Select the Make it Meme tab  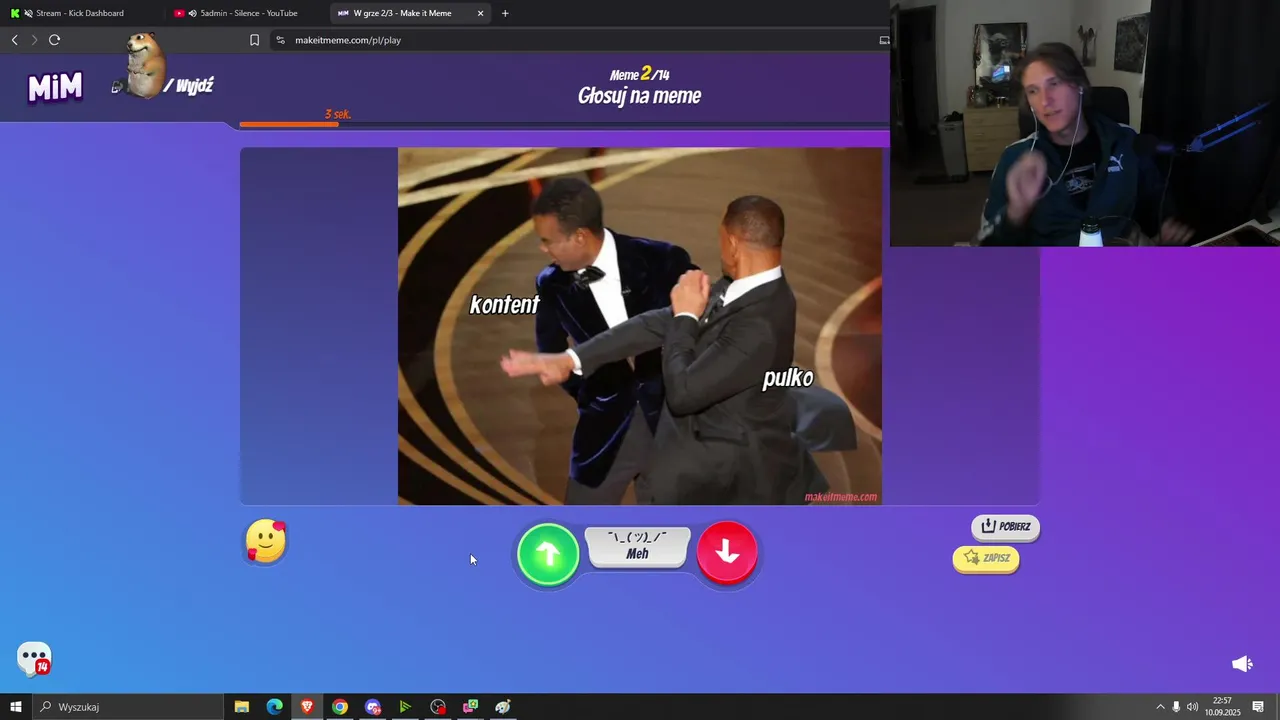click(x=402, y=13)
